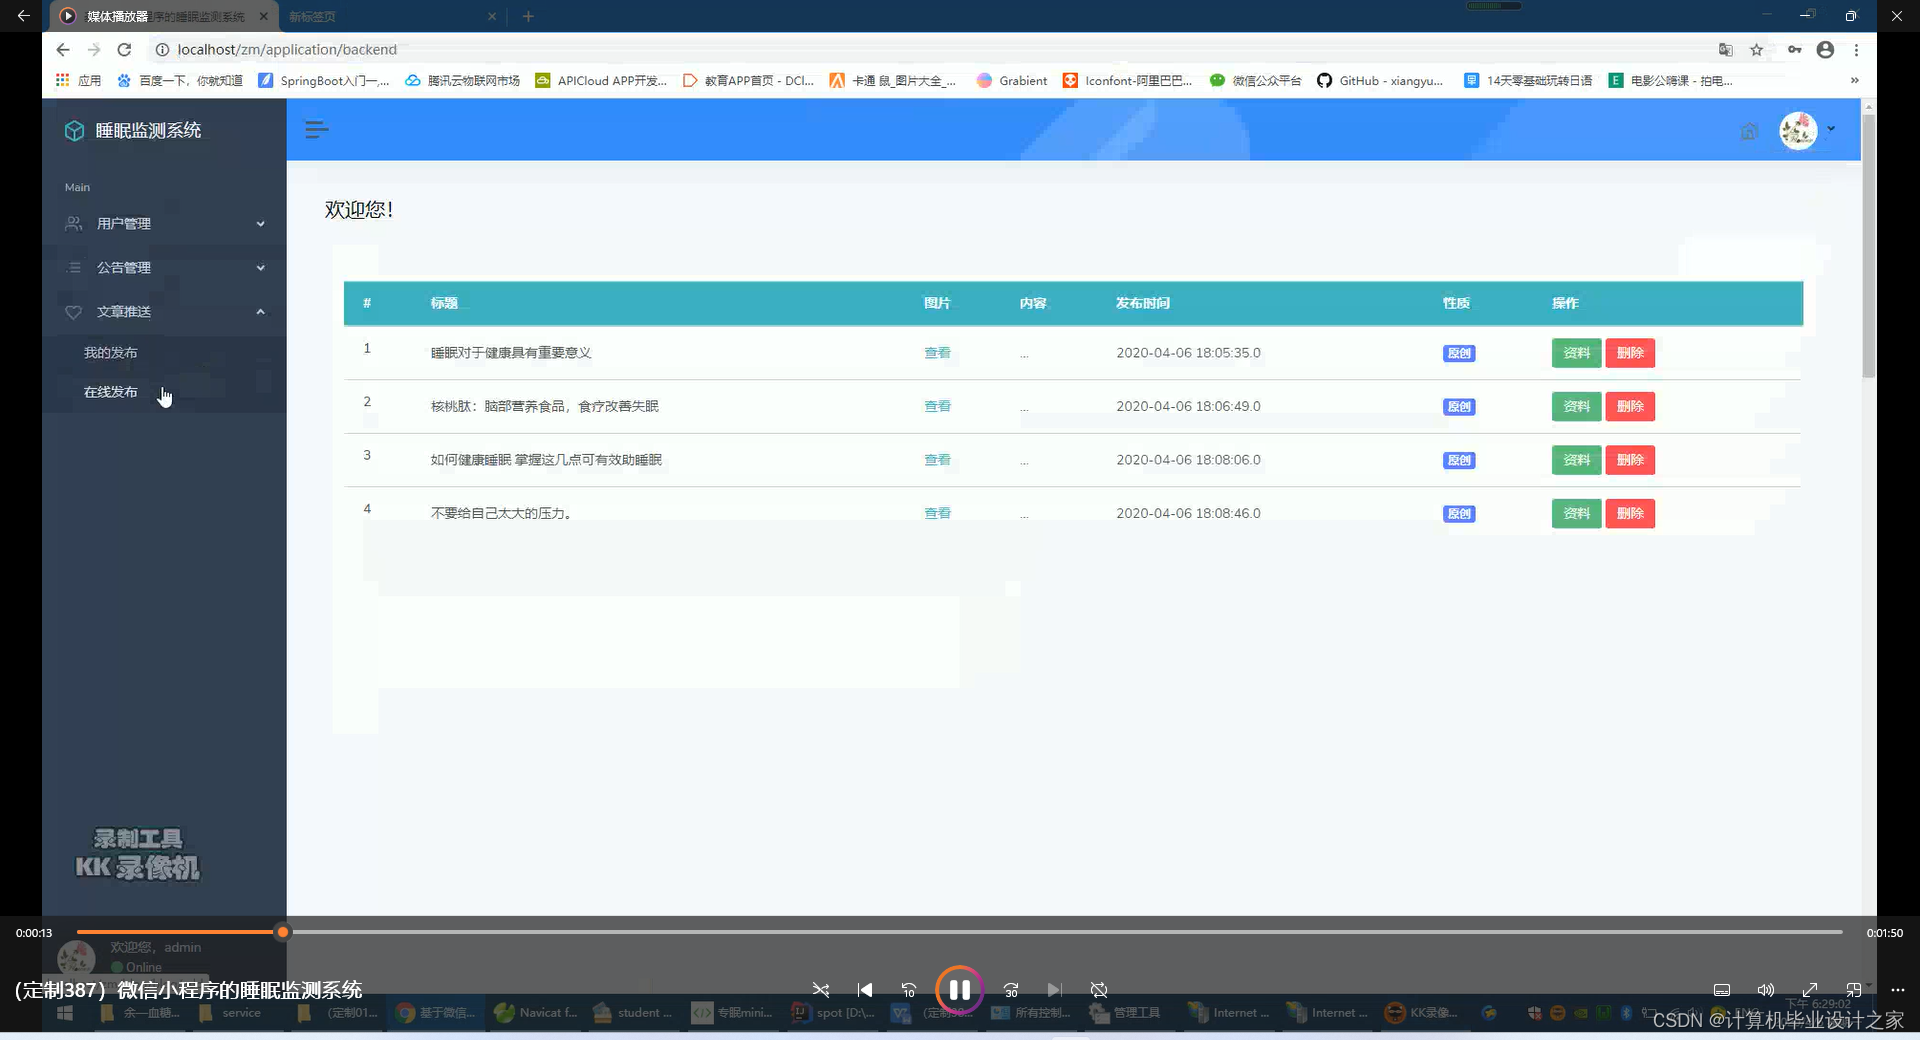Click 查看 link for 核桃肽 article

tap(937, 406)
